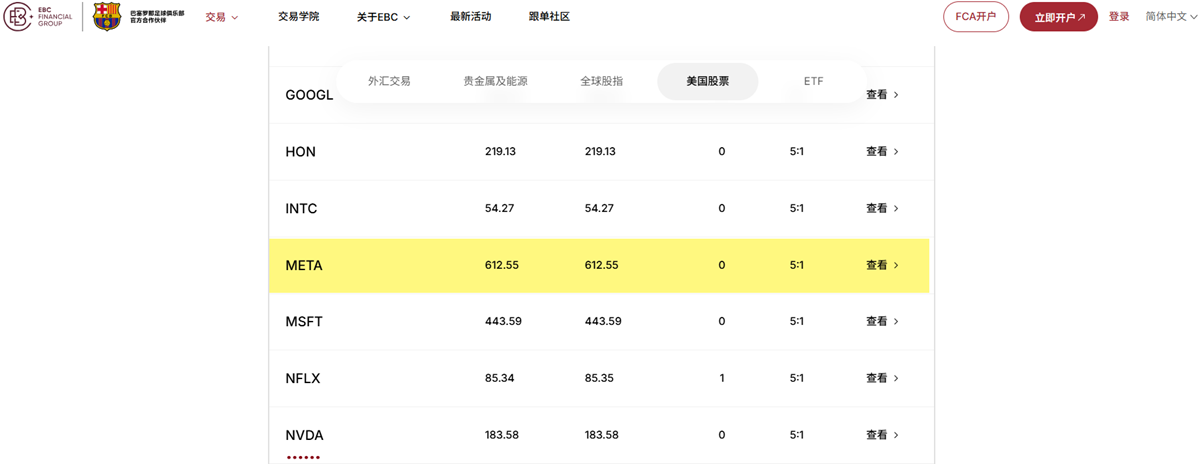Click the HON bid price 219.13
This screenshot has height=464, width=1200.
point(500,152)
